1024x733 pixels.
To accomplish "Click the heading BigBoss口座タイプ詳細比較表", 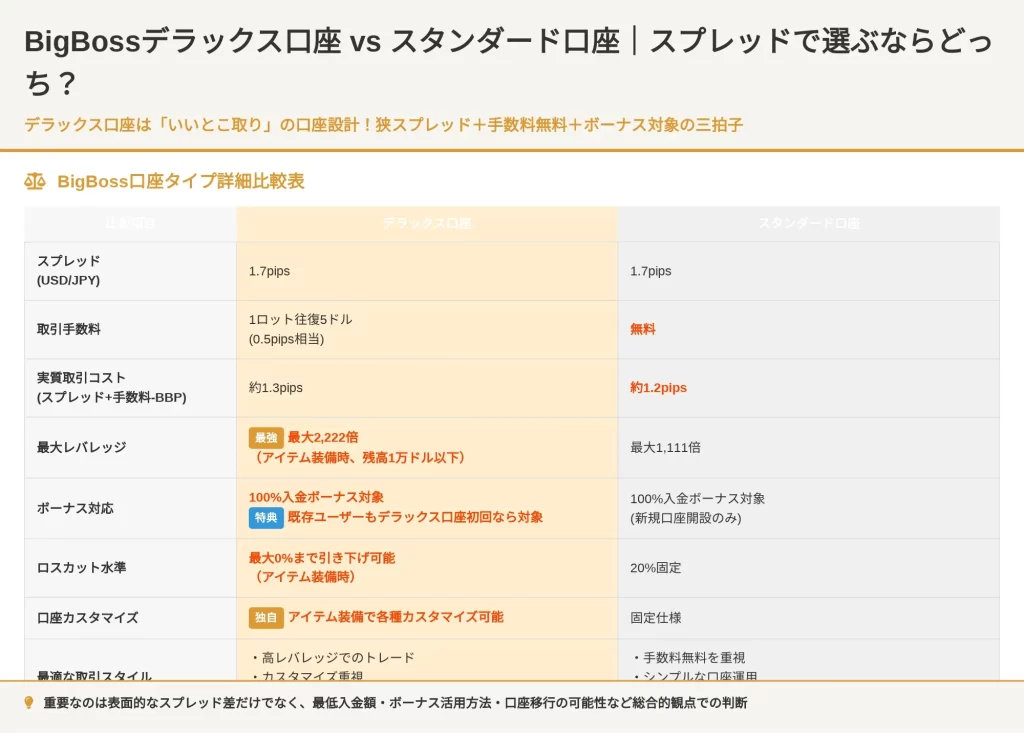I will click(x=181, y=181).
